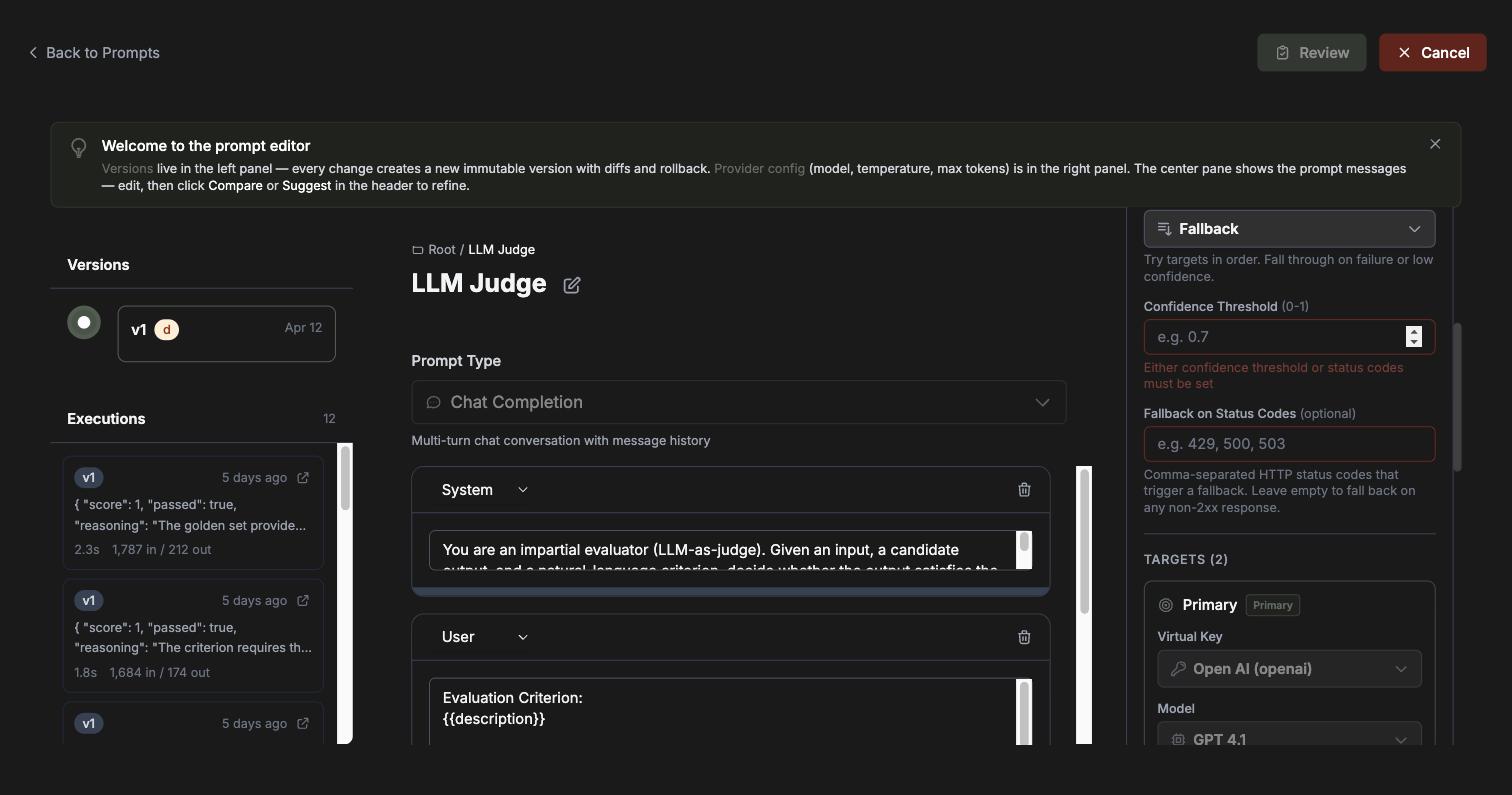Viewport: 1512px width, 795px height.
Task: Click the small Primary tag badge
Action: click(x=1273, y=605)
